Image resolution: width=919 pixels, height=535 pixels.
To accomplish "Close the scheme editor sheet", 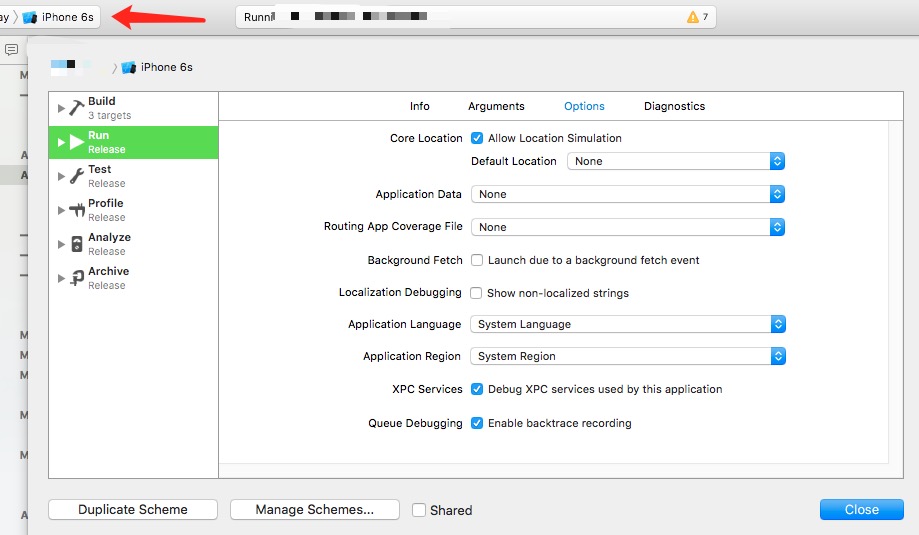I will click(862, 510).
